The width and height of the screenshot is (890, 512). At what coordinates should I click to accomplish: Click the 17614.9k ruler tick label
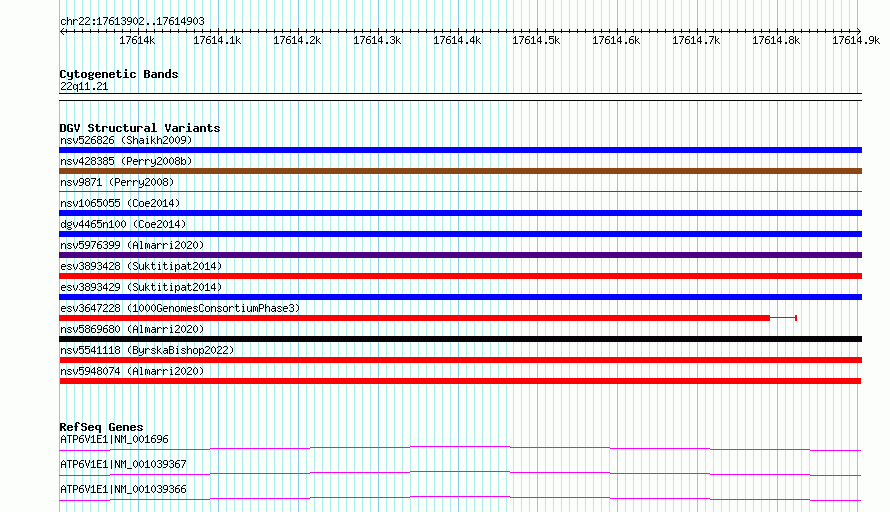[856, 40]
